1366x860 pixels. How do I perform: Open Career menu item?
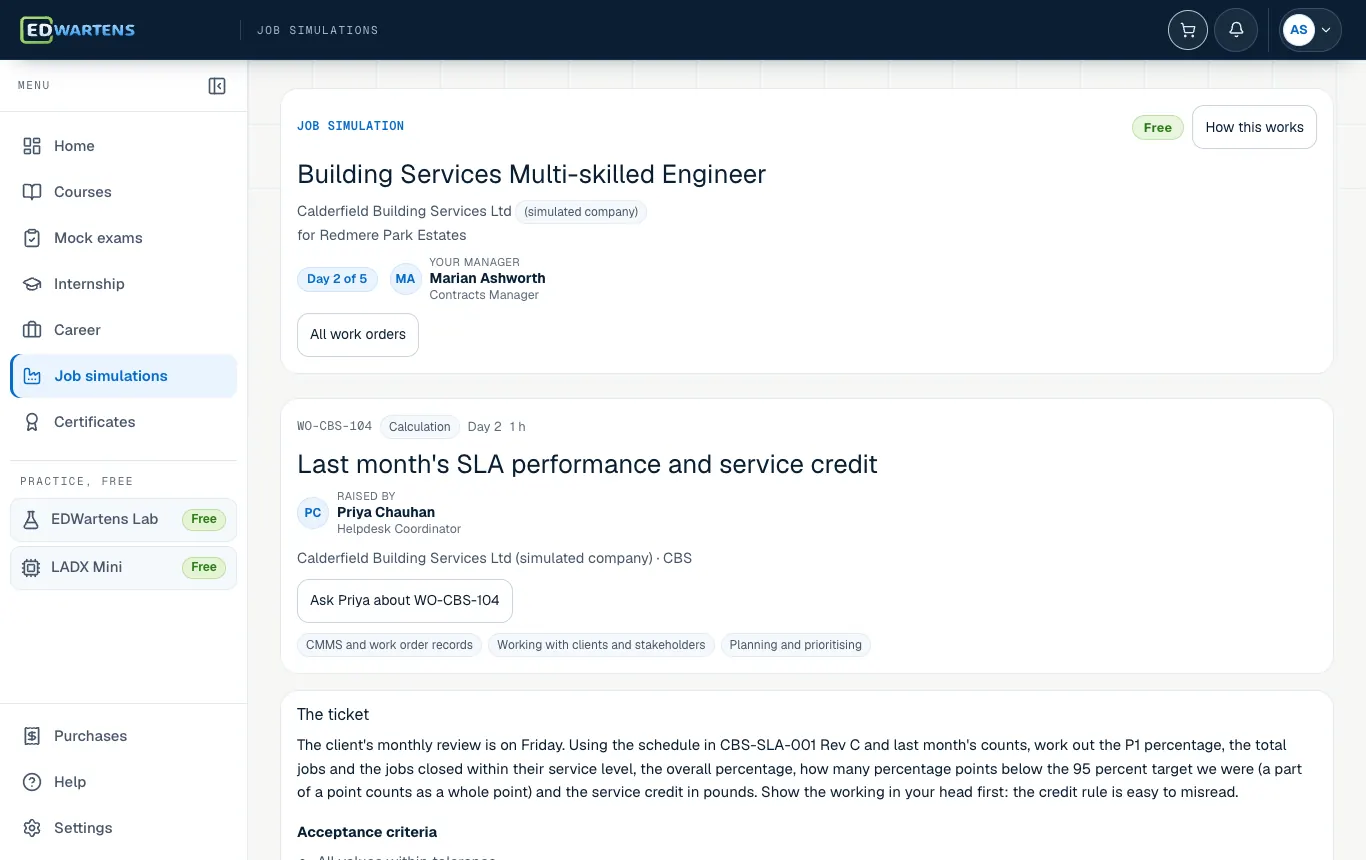pyautogui.click(x=123, y=330)
